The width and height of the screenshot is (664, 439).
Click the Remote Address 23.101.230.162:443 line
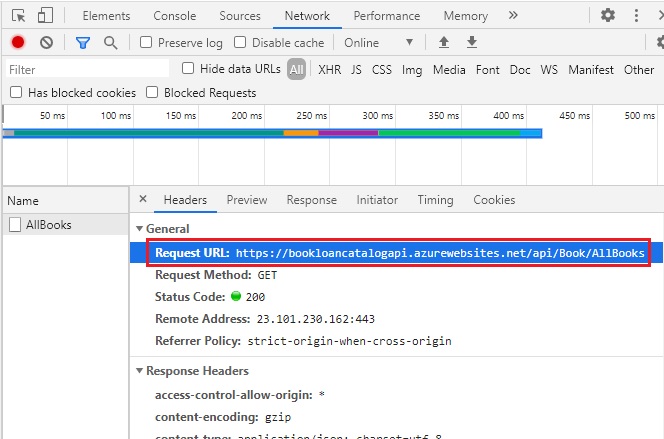coord(265,319)
